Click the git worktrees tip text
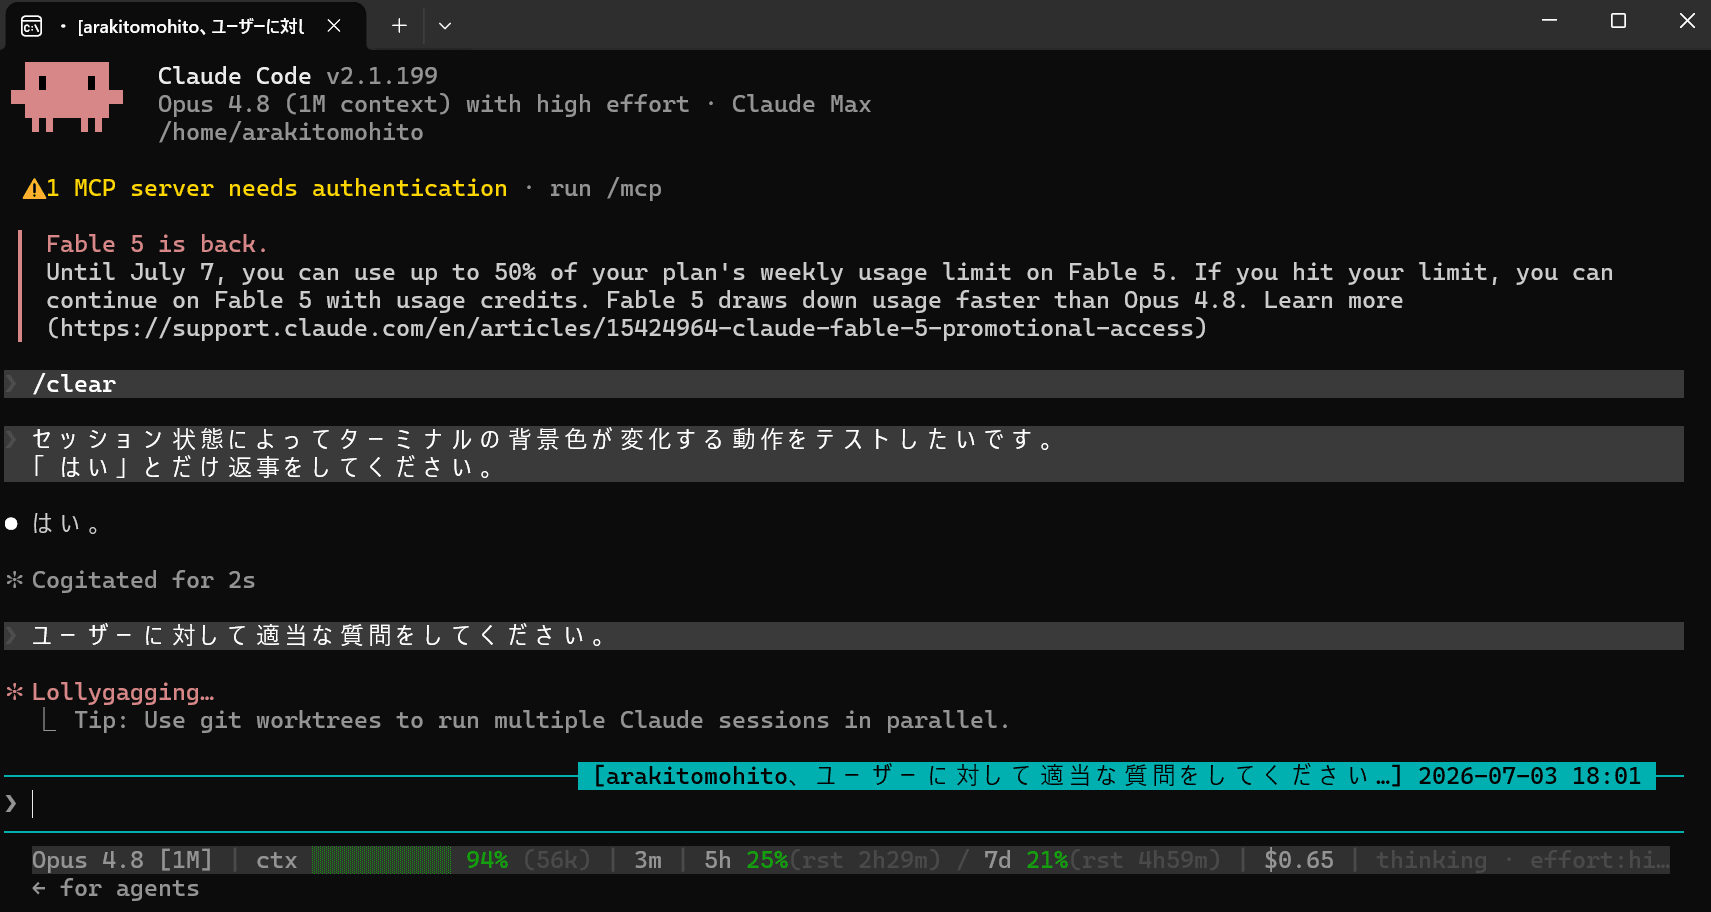 (x=542, y=720)
